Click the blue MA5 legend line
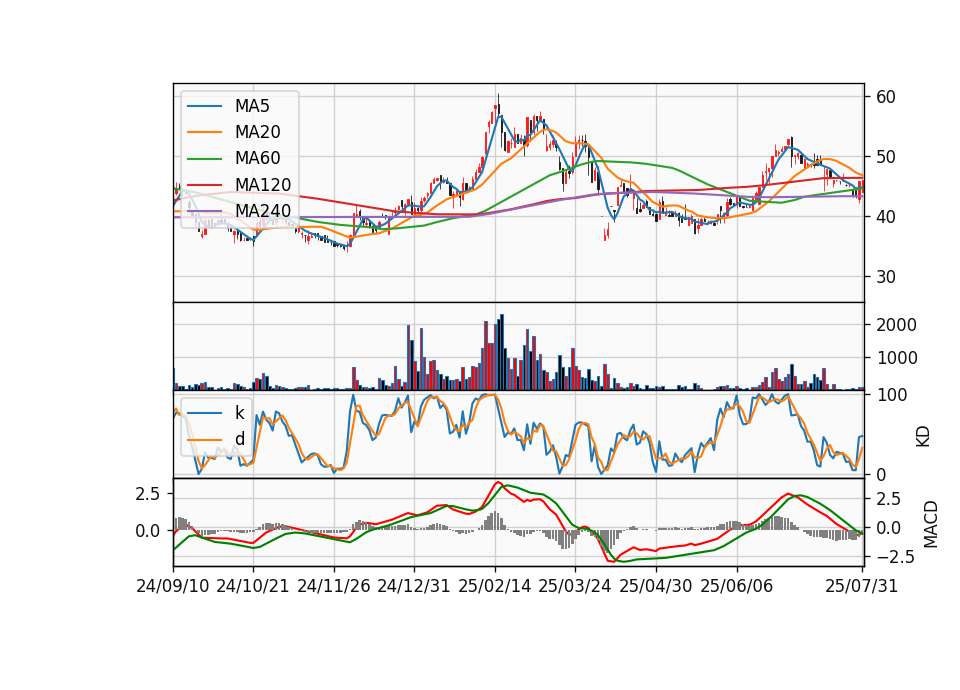Screen dimensions: 960x690 204,107
